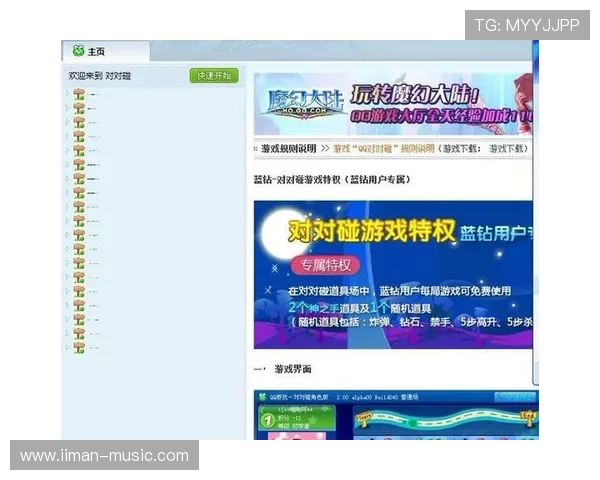This screenshot has height=480, width=600.
Task: Click the 游戏规则说明 breadcrumb text
Action: (x=289, y=149)
